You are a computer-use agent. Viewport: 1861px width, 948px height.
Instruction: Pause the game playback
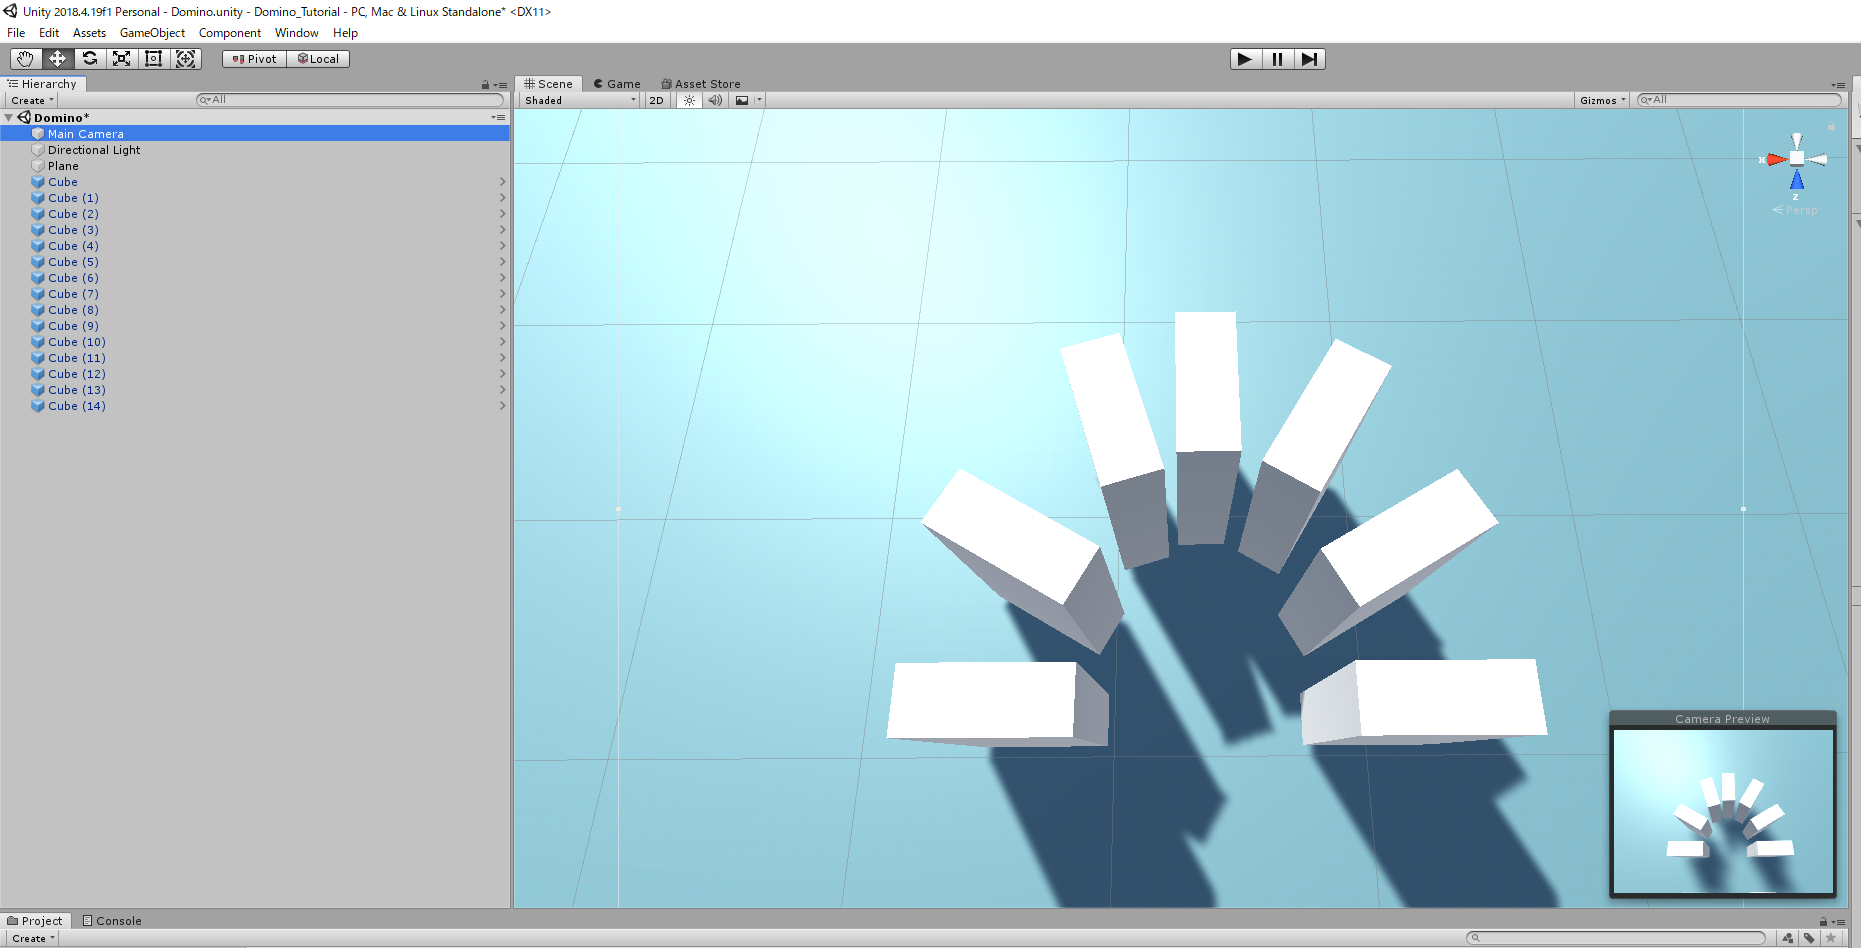pyautogui.click(x=1277, y=59)
